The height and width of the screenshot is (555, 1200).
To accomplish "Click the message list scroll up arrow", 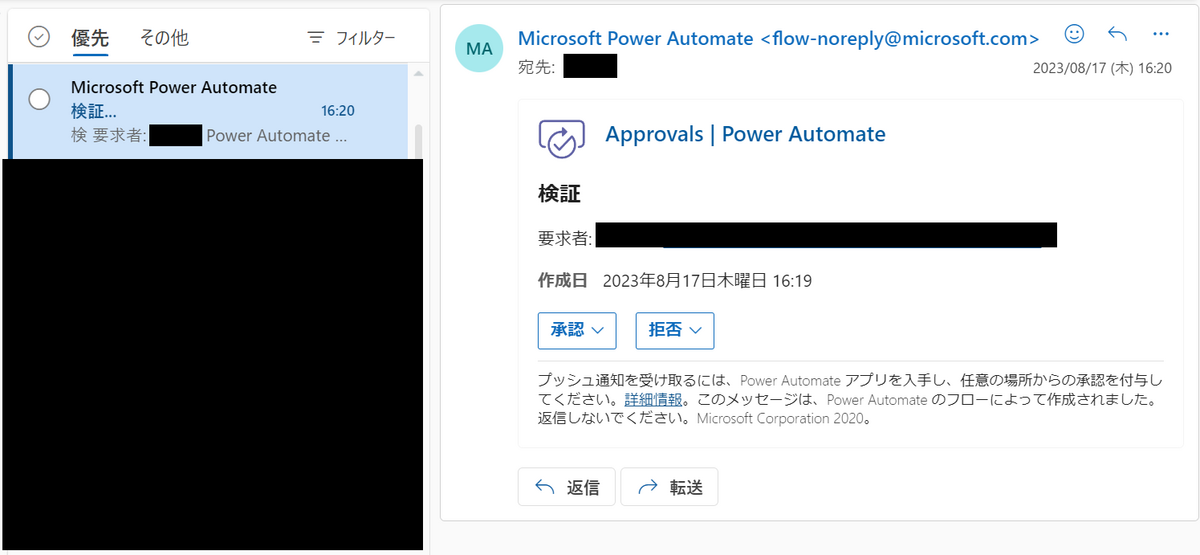I will point(418,73).
